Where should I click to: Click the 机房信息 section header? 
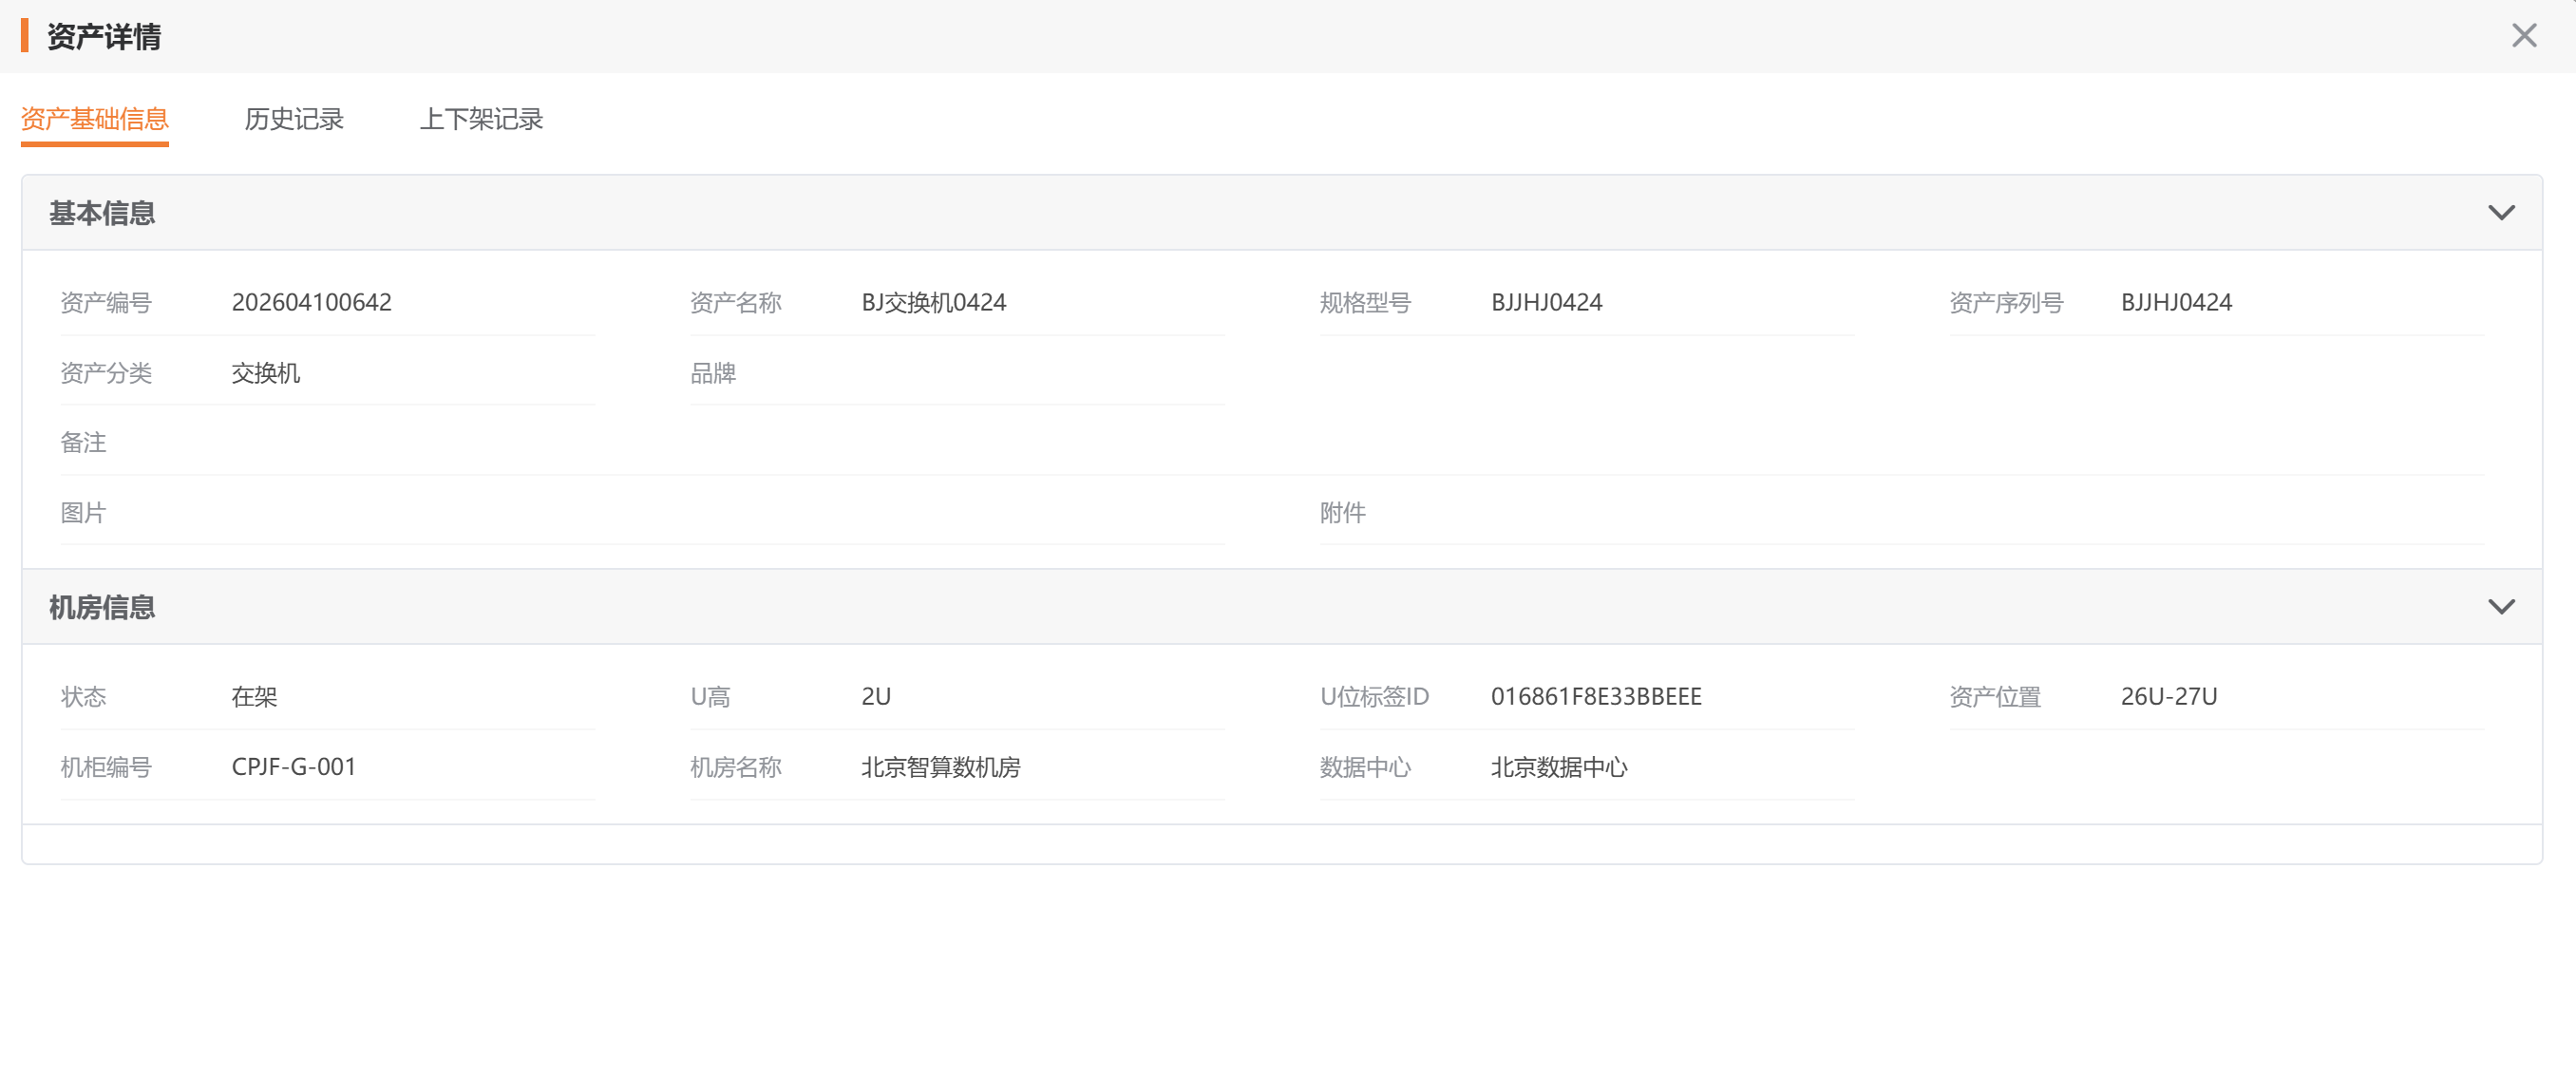pos(102,607)
